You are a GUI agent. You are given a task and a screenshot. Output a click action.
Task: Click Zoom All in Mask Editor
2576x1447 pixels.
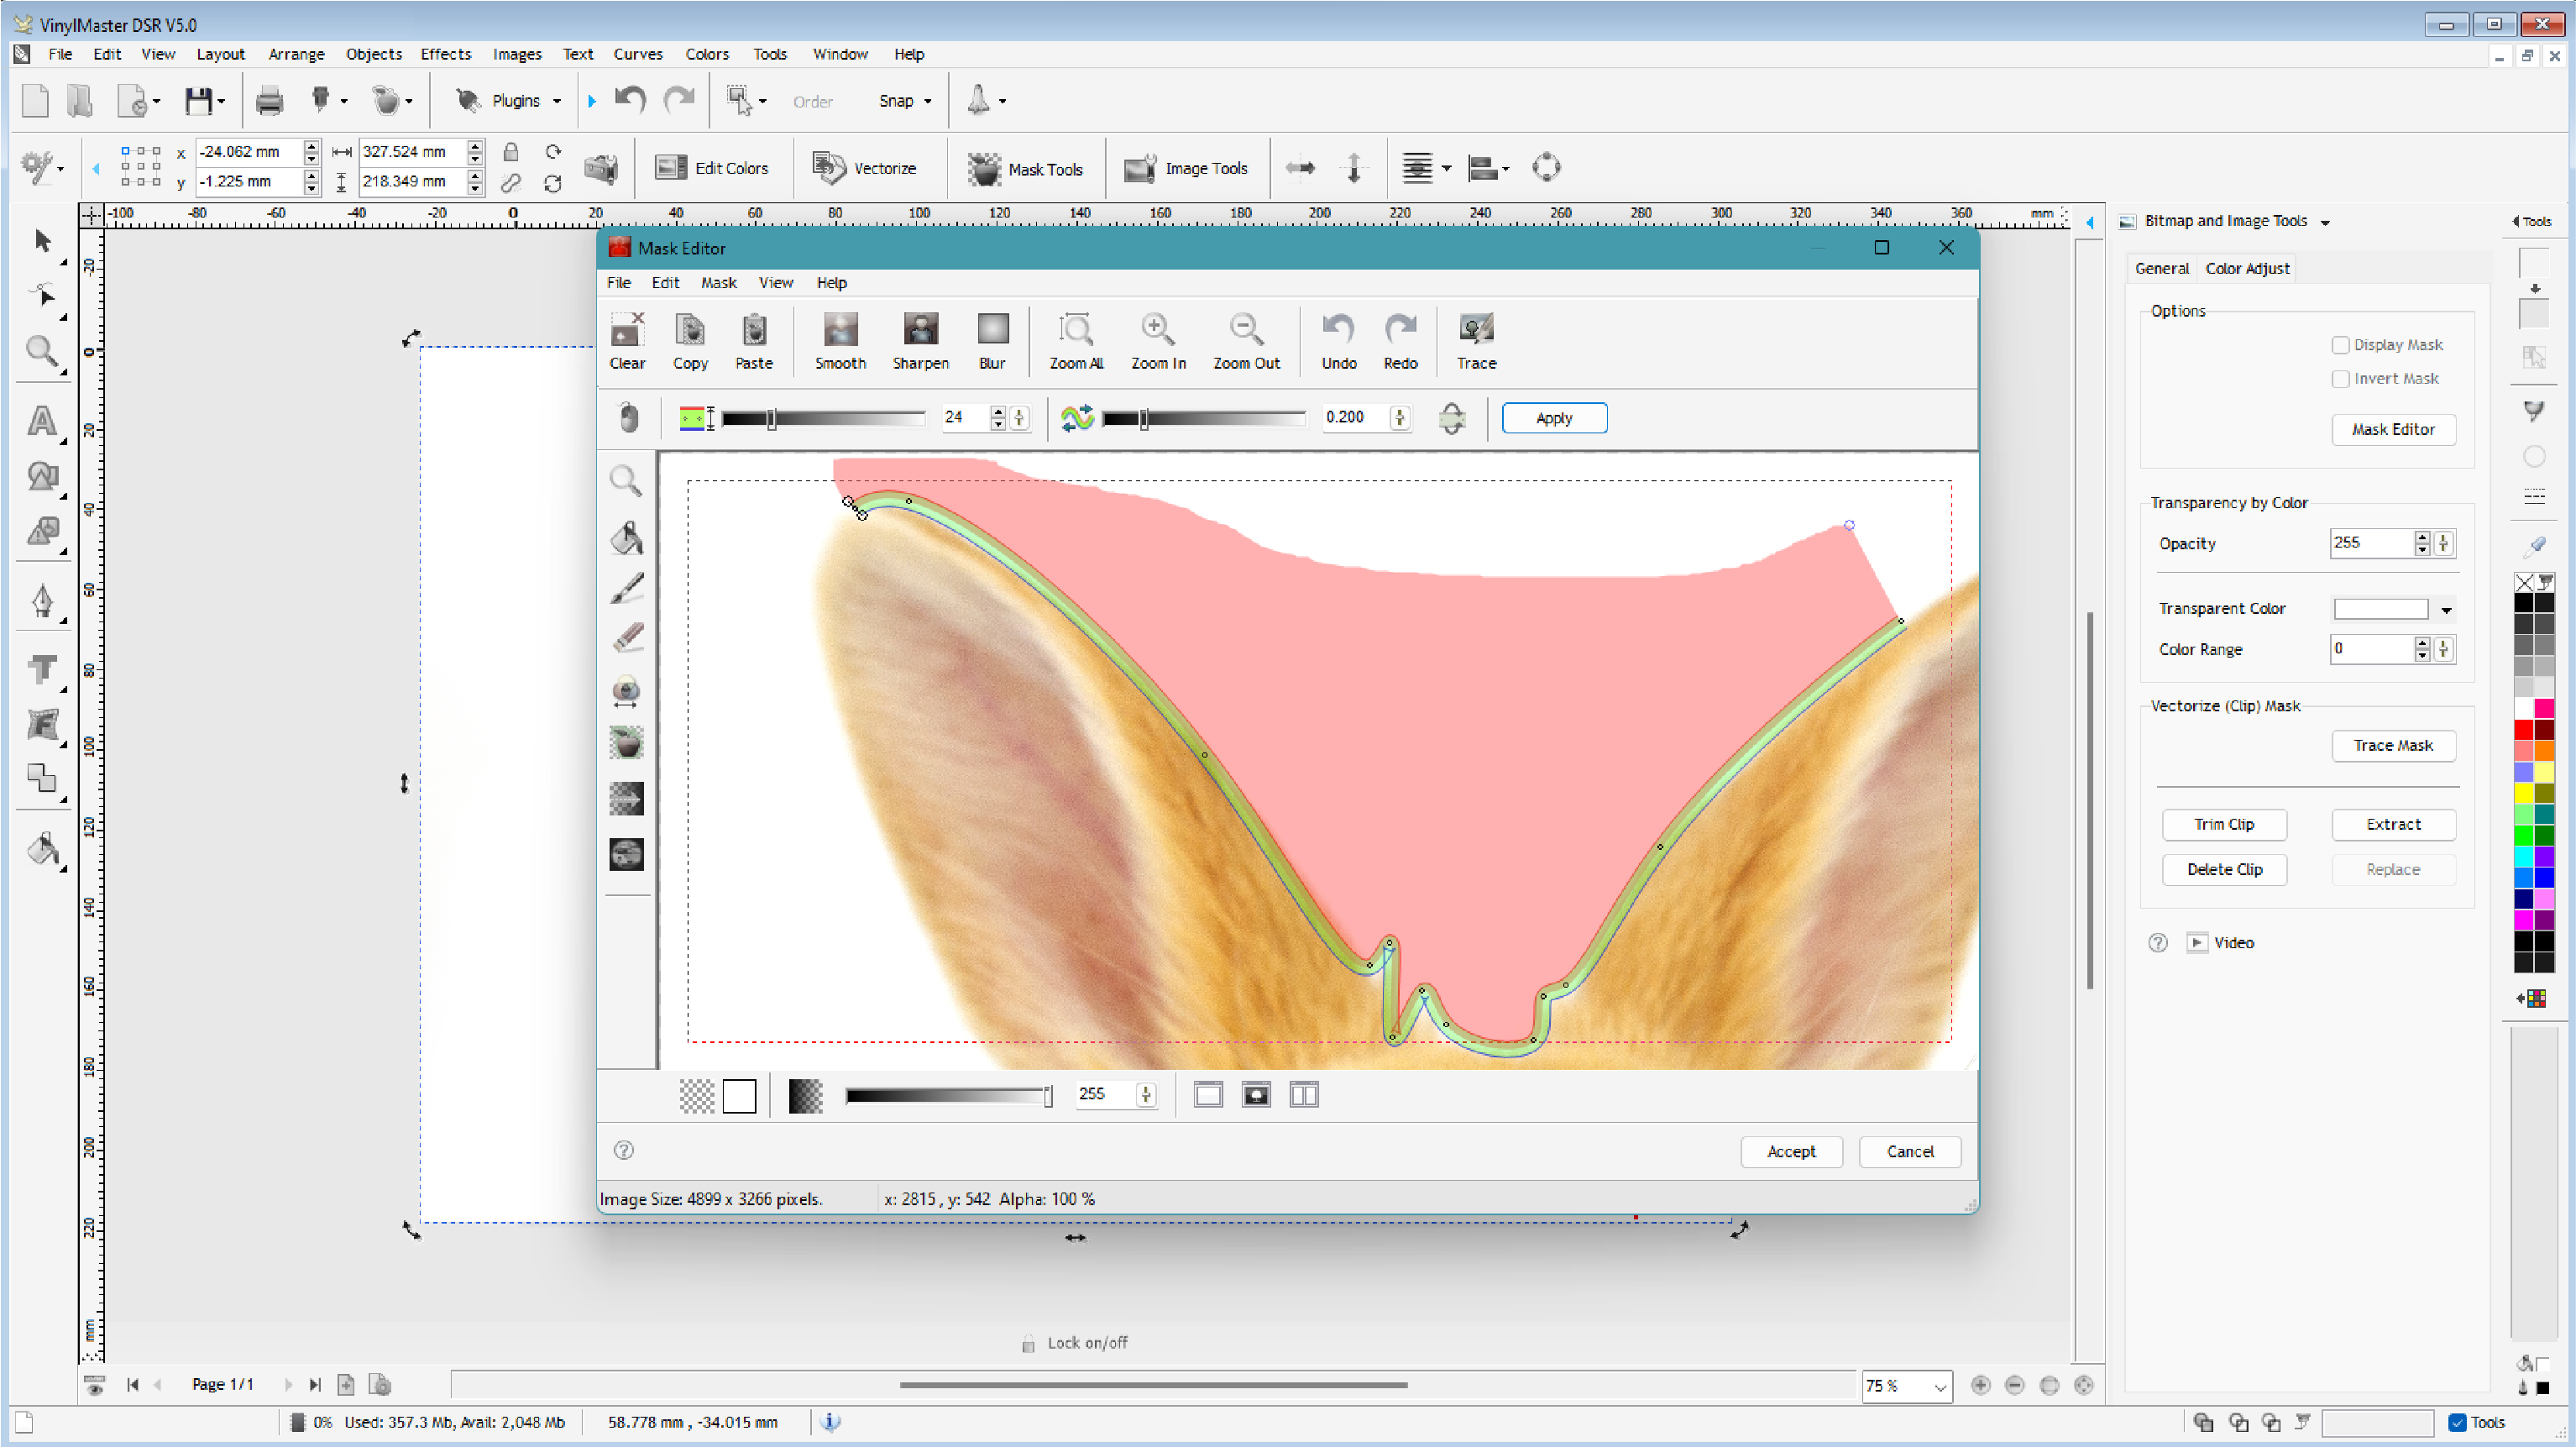[1076, 341]
